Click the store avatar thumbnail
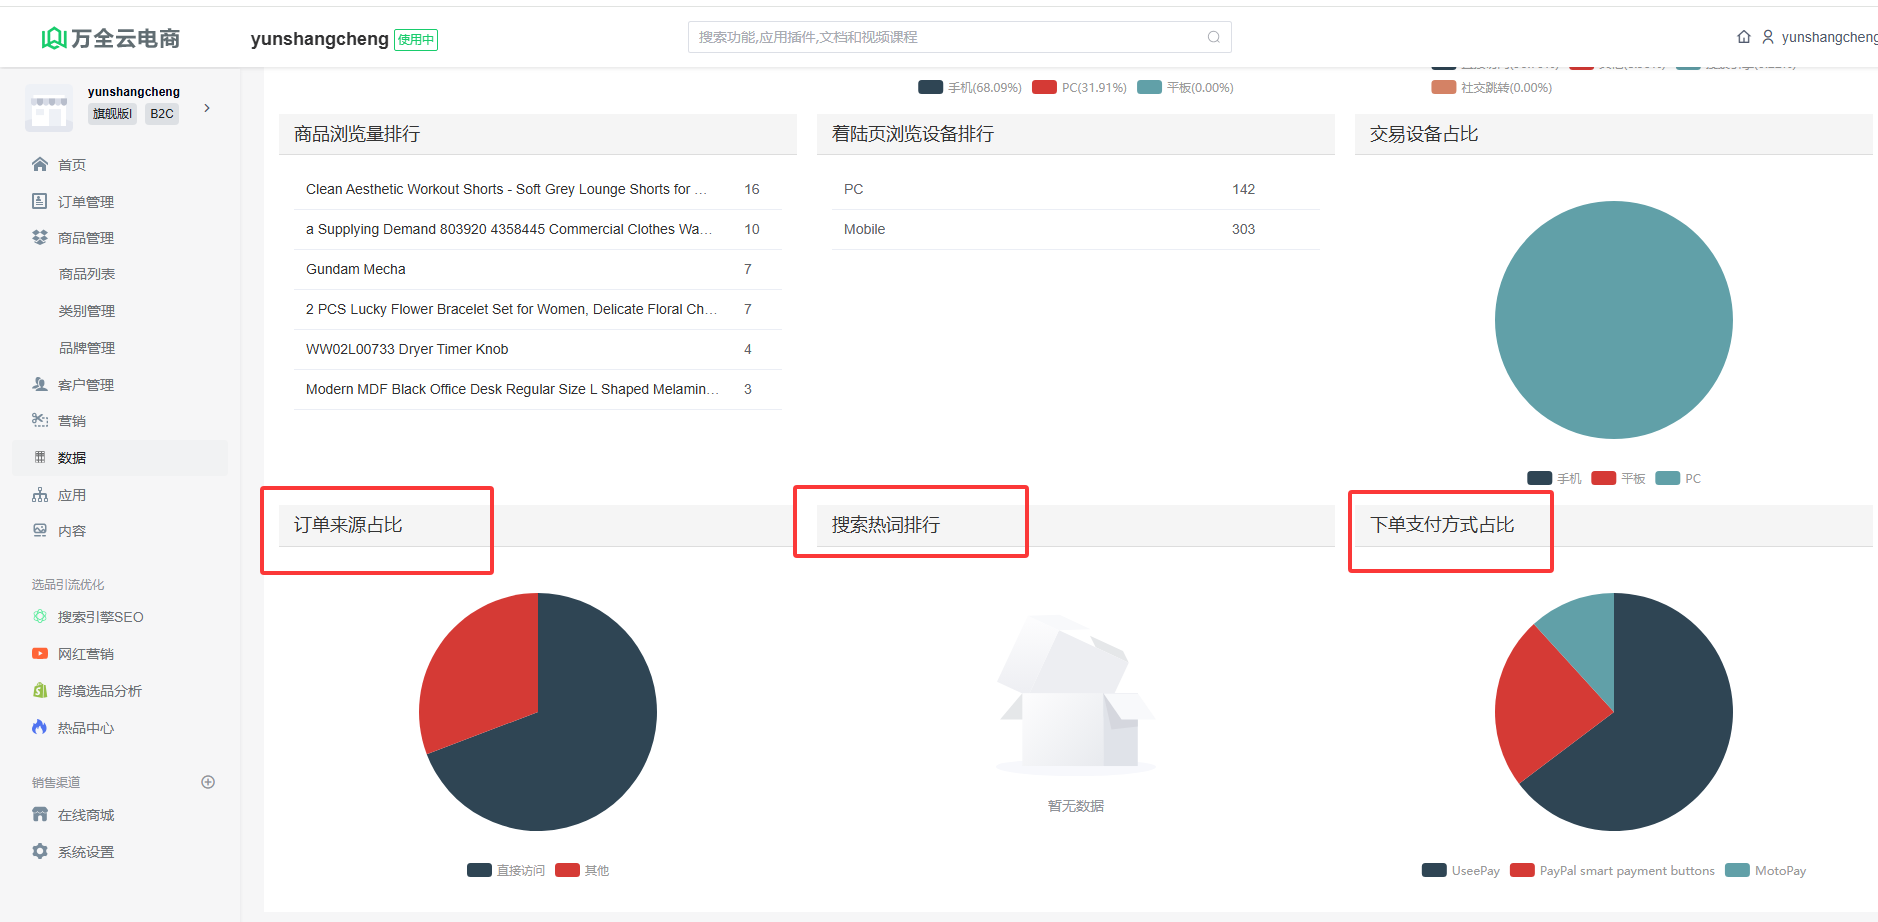The height and width of the screenshot is (922, 1878). (49, 108)
